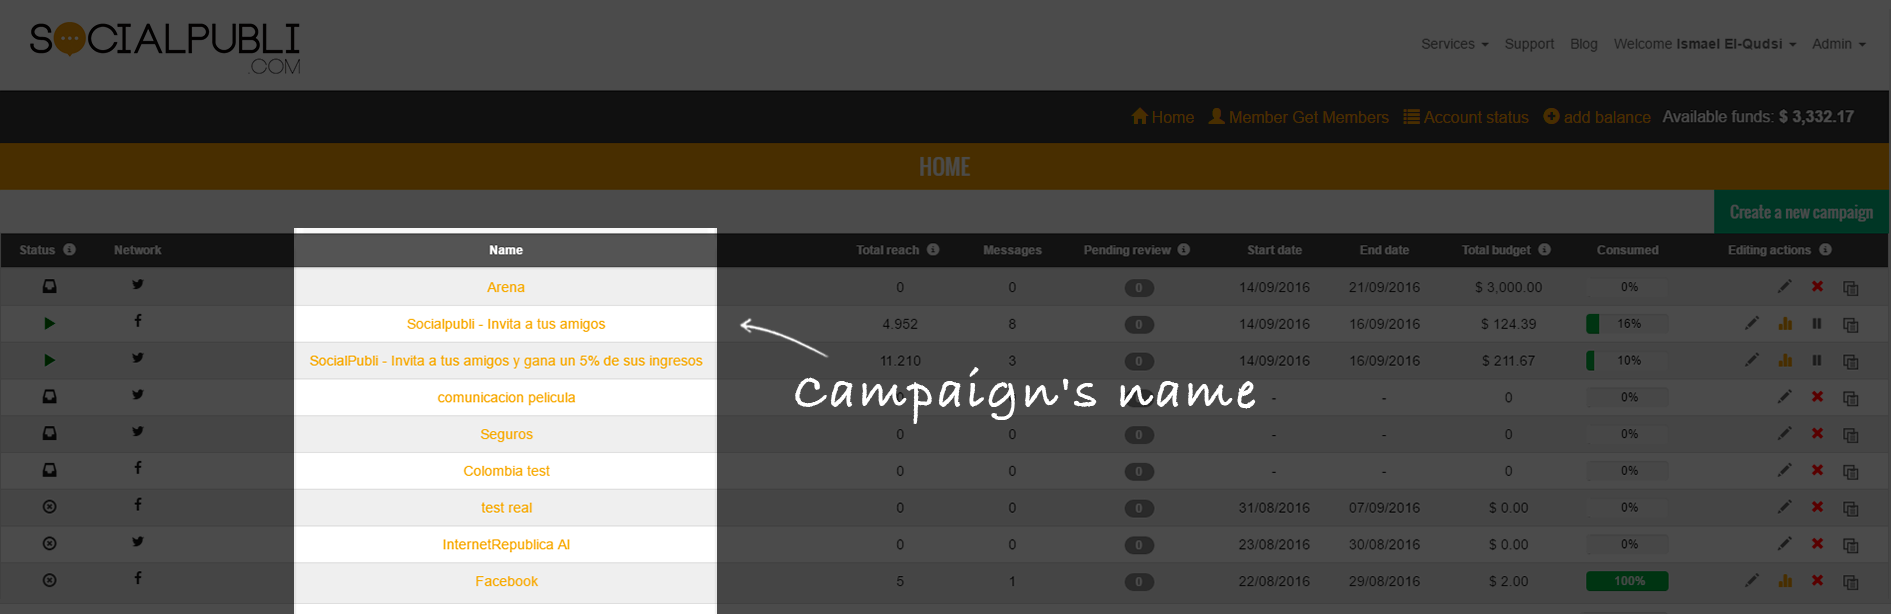Image resolution: width=1891 pixels, height=614 pixels.
Task: Pause the 'Socialpubli - Invita a tus amigos' campaign
Action: tap(1817, 324)
